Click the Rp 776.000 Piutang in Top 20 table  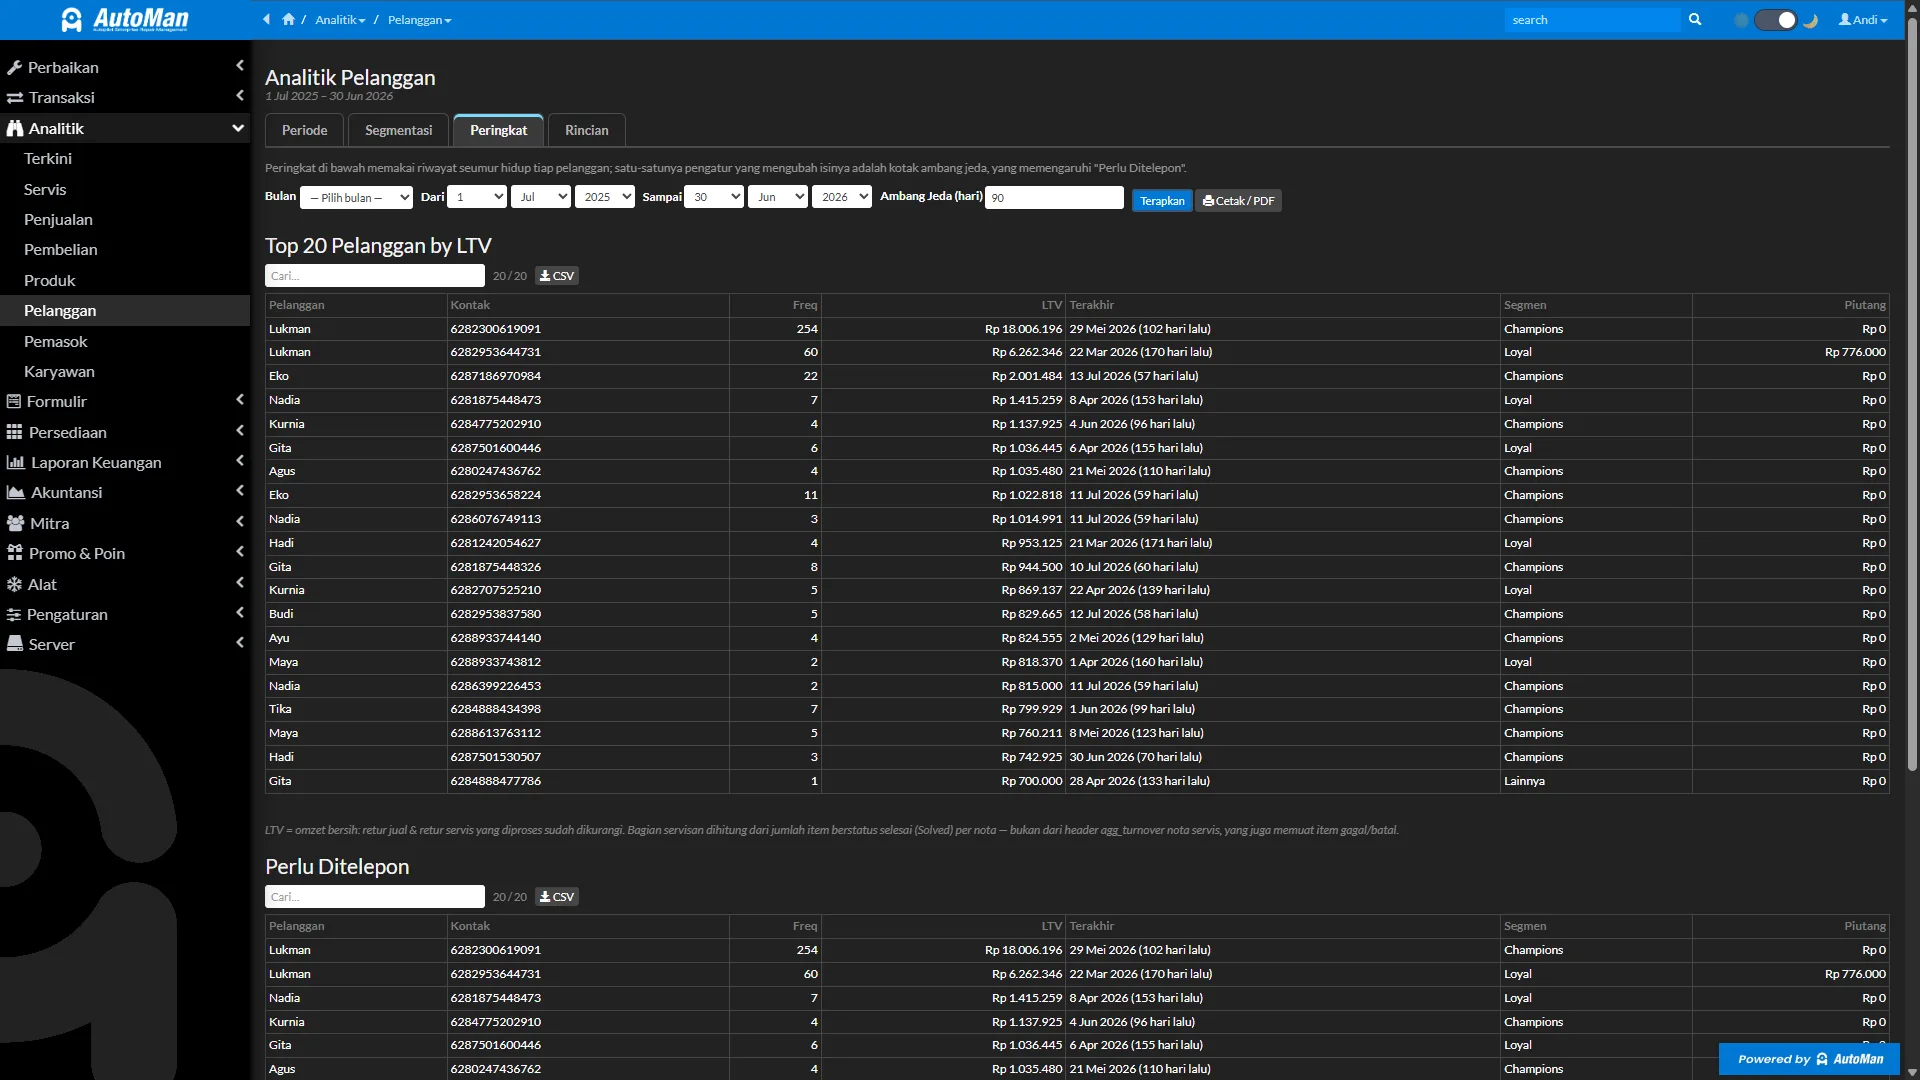[1855, 352]
